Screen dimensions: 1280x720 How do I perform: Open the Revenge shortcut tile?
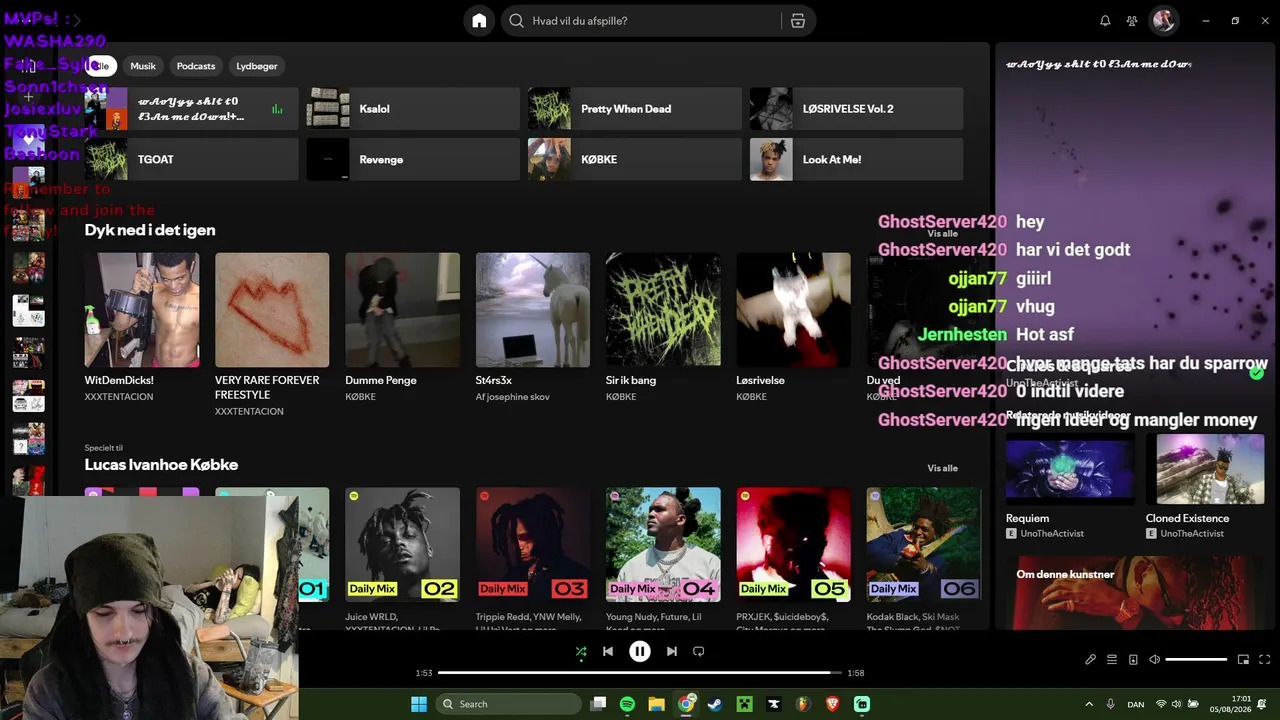click(x=413, y=160)
